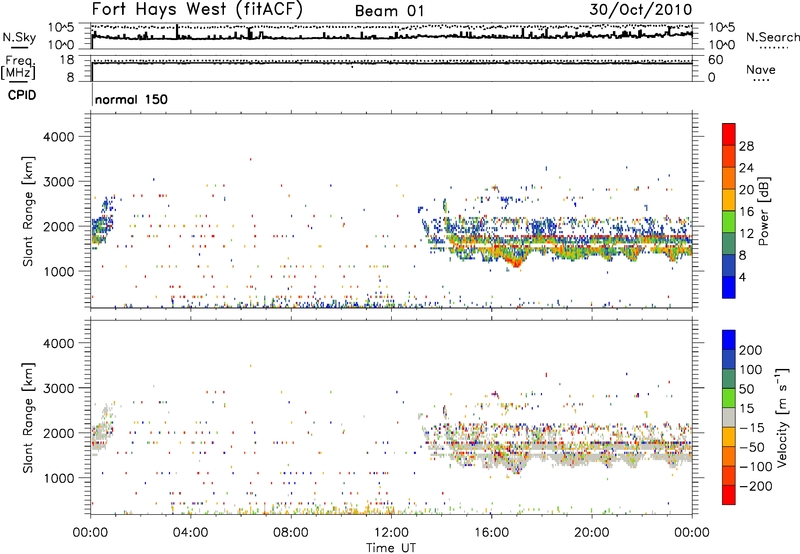Image resolution: width=800 pixels, height=554 pixels.
Task: Click the 'Freq. [MHz]' label
Action: click(x=18, y=68)
